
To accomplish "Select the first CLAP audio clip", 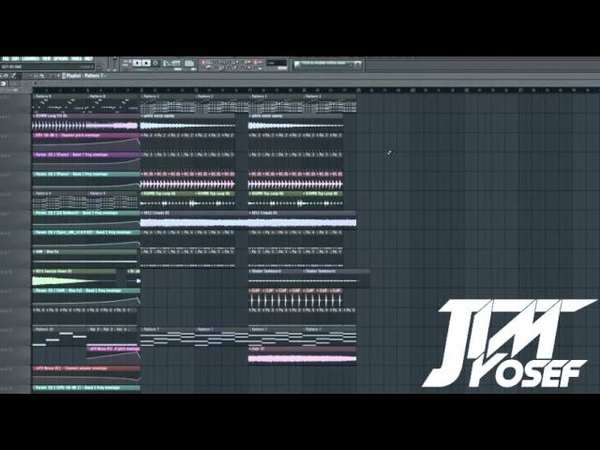I will point(255,298).
